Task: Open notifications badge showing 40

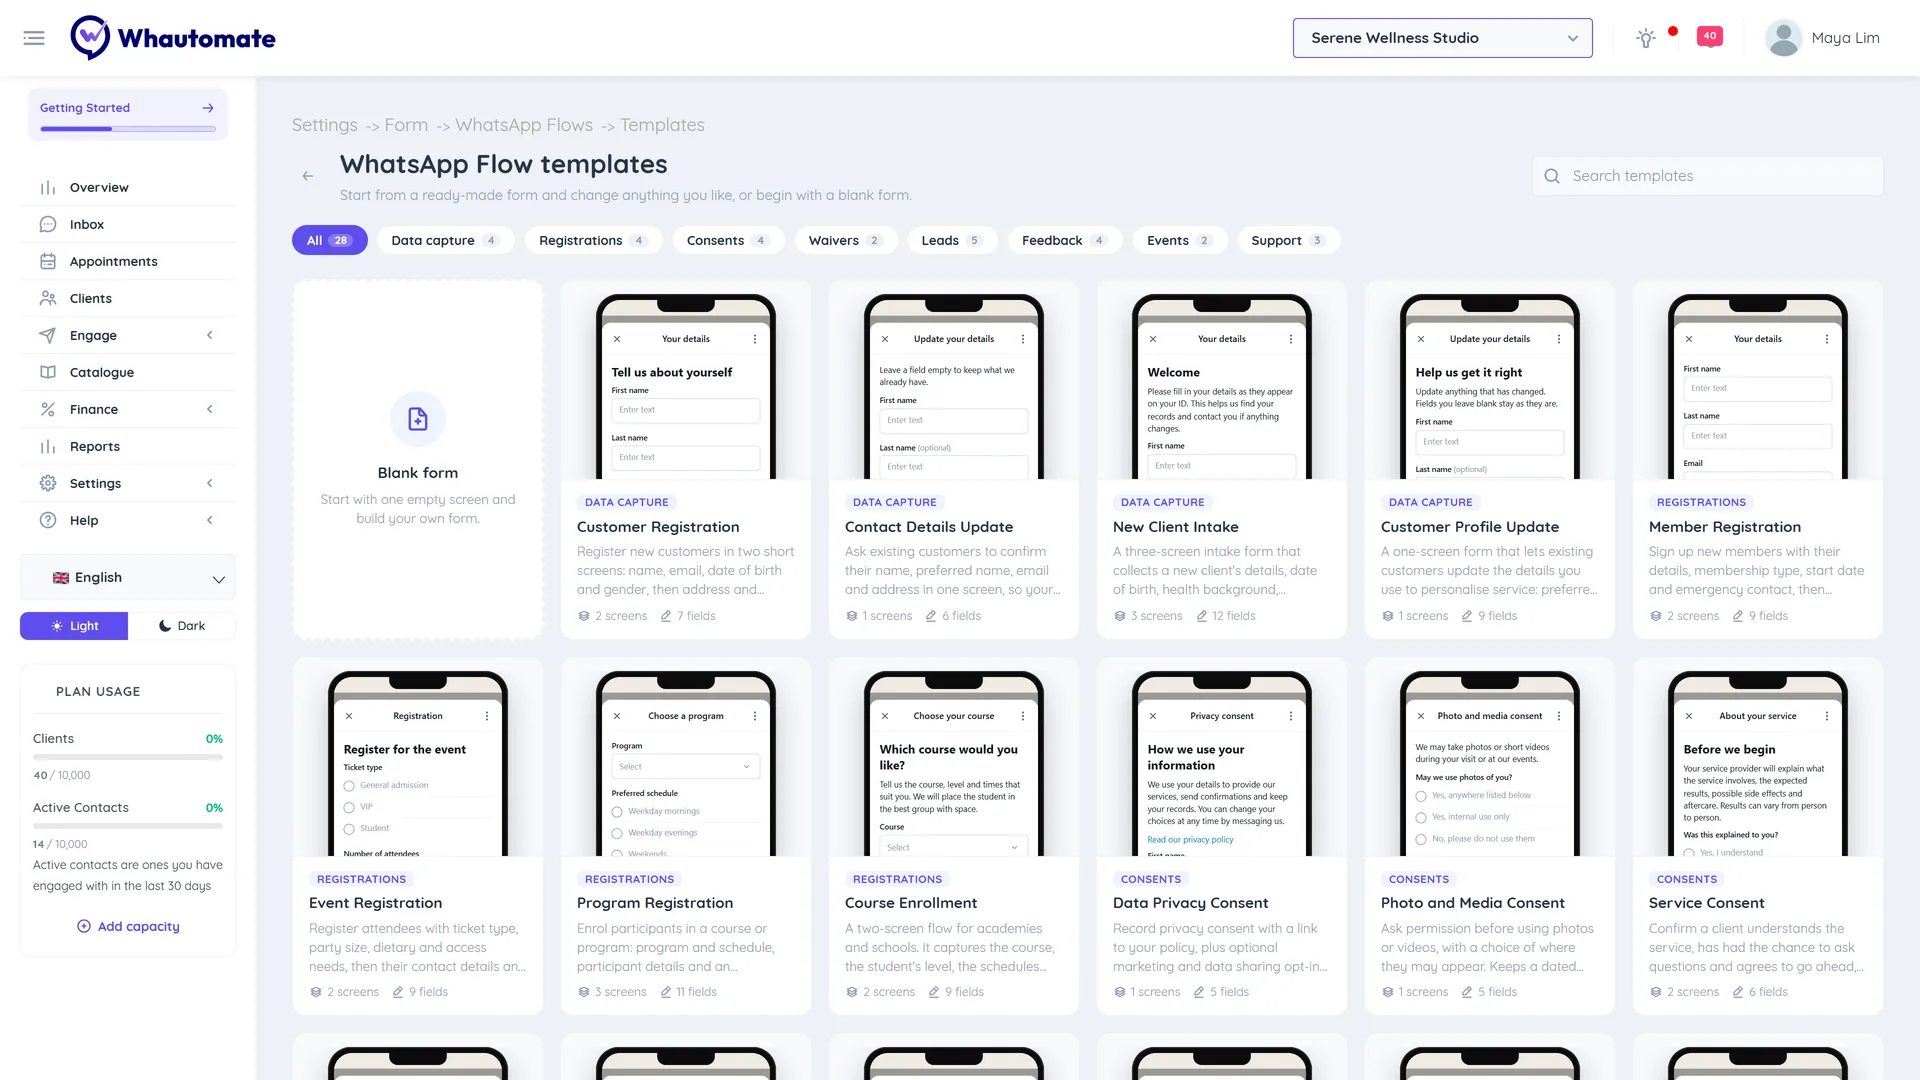Action: tap(1710, 37)
